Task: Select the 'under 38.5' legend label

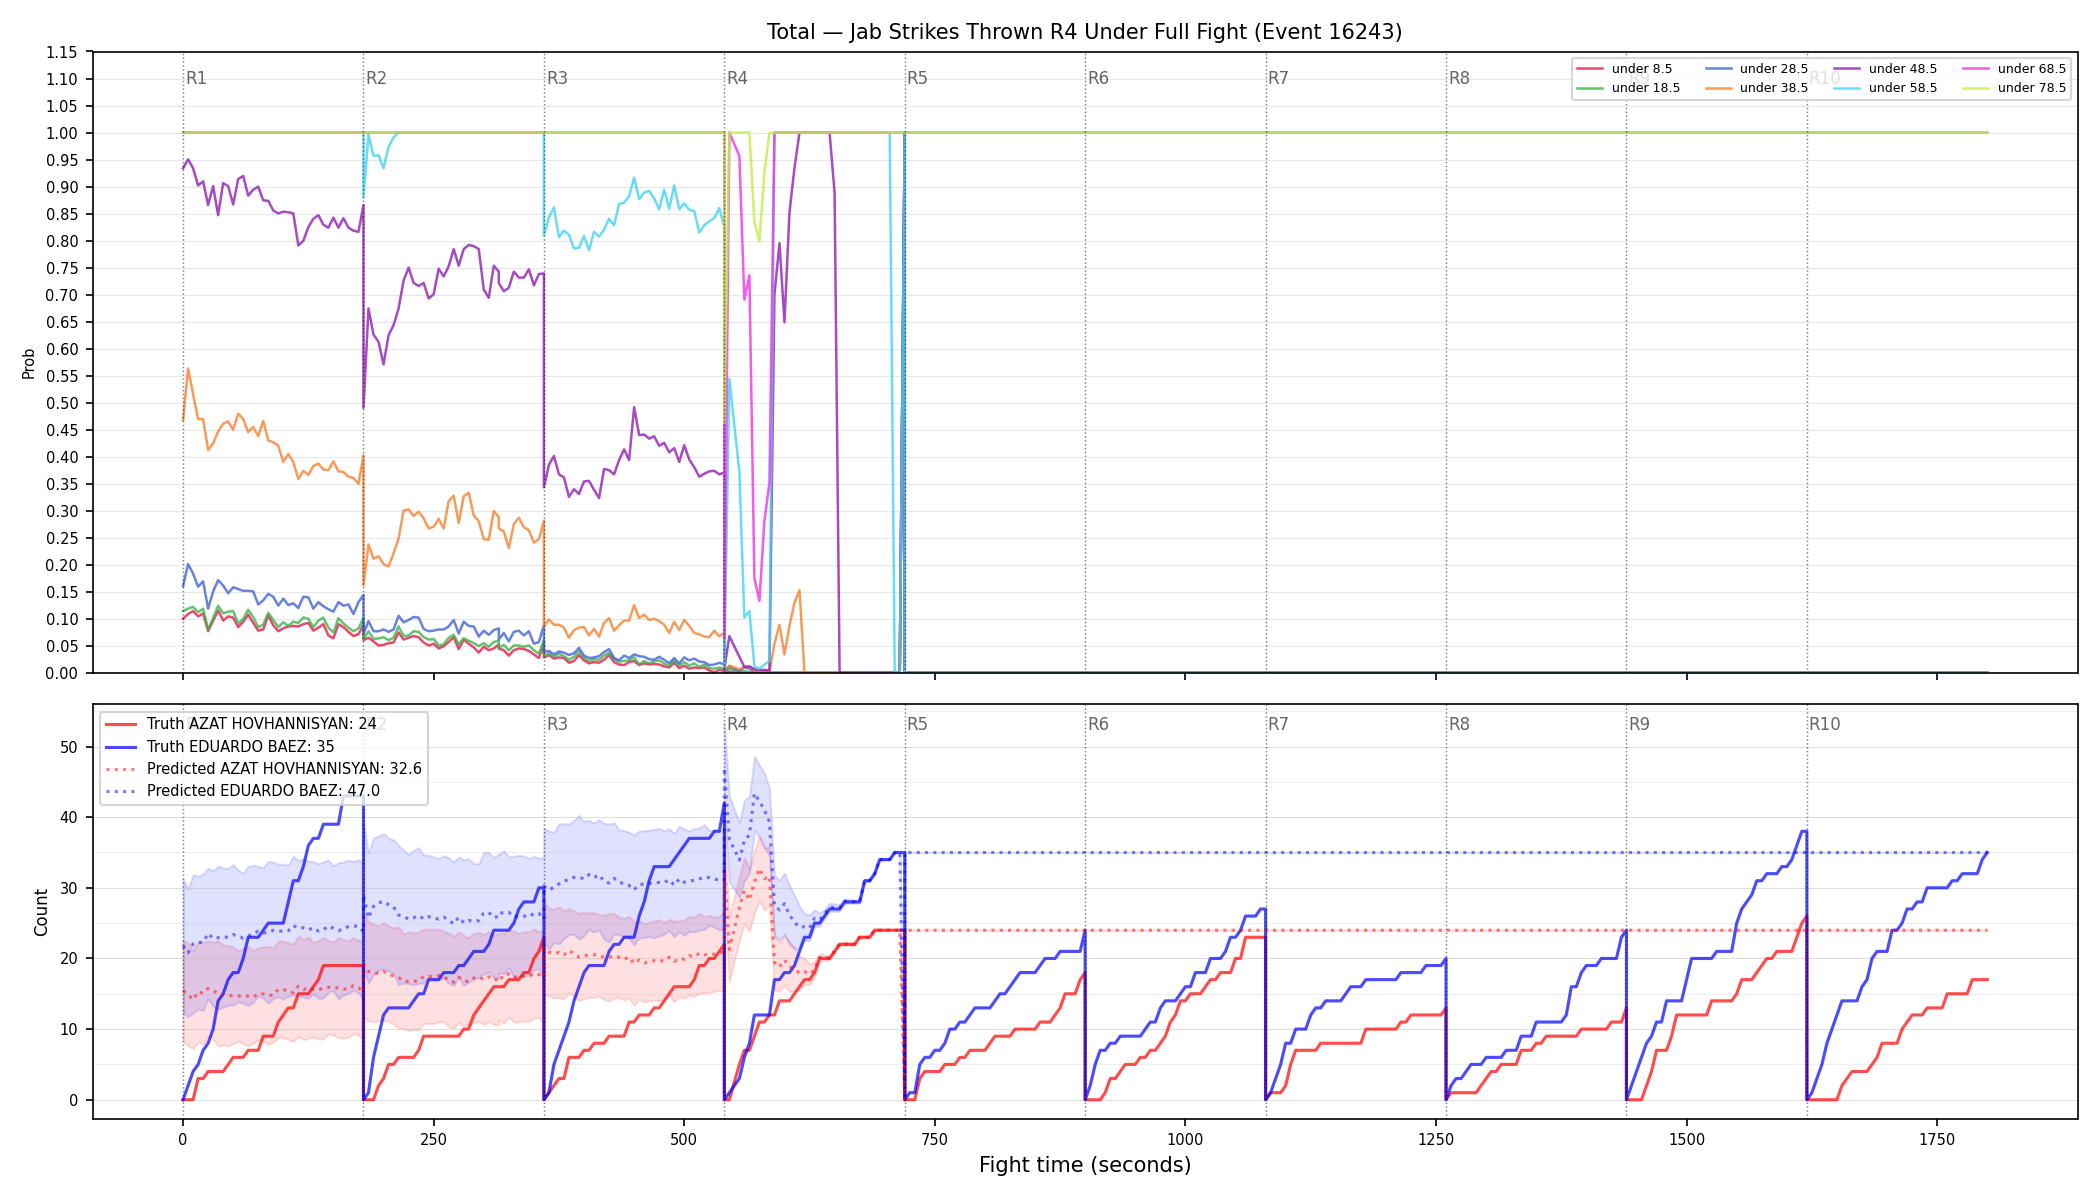Action: click(1774, 88)
